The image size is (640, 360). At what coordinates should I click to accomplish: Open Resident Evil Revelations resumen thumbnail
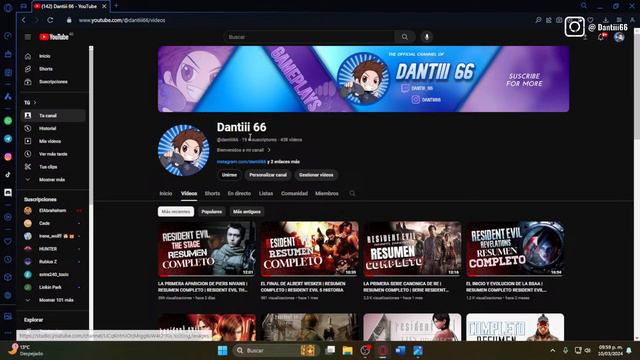pos(515,249)
